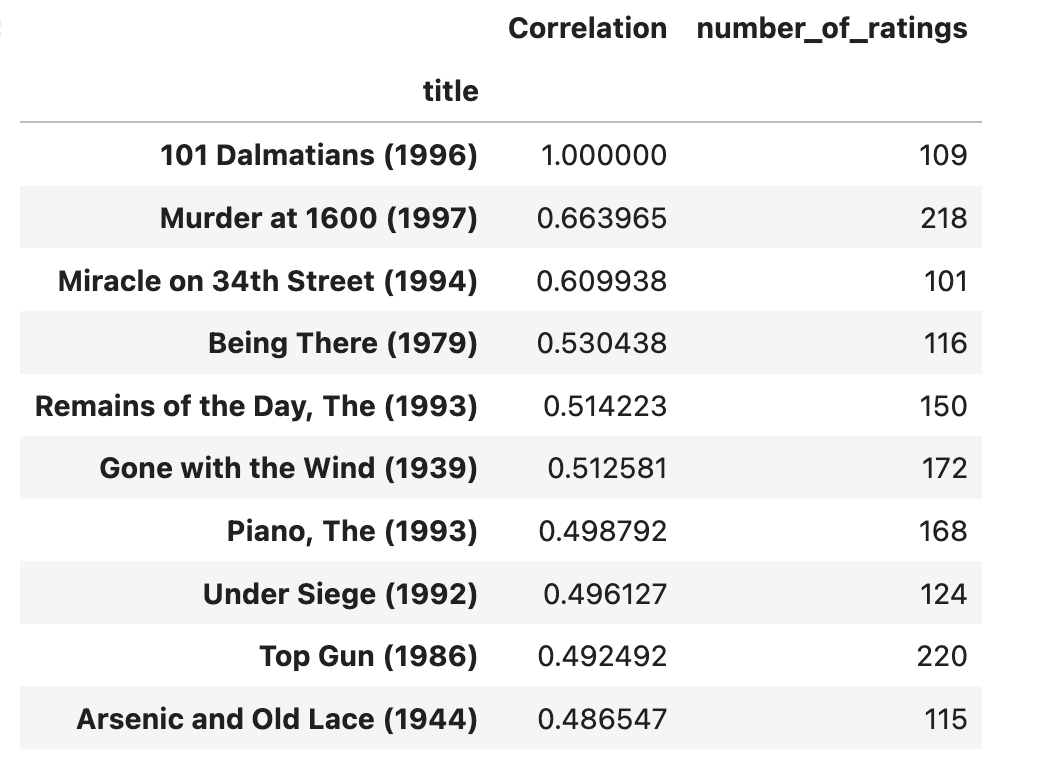
Task: Select the correlation cell 0.530438
Action: click(601, 344)
